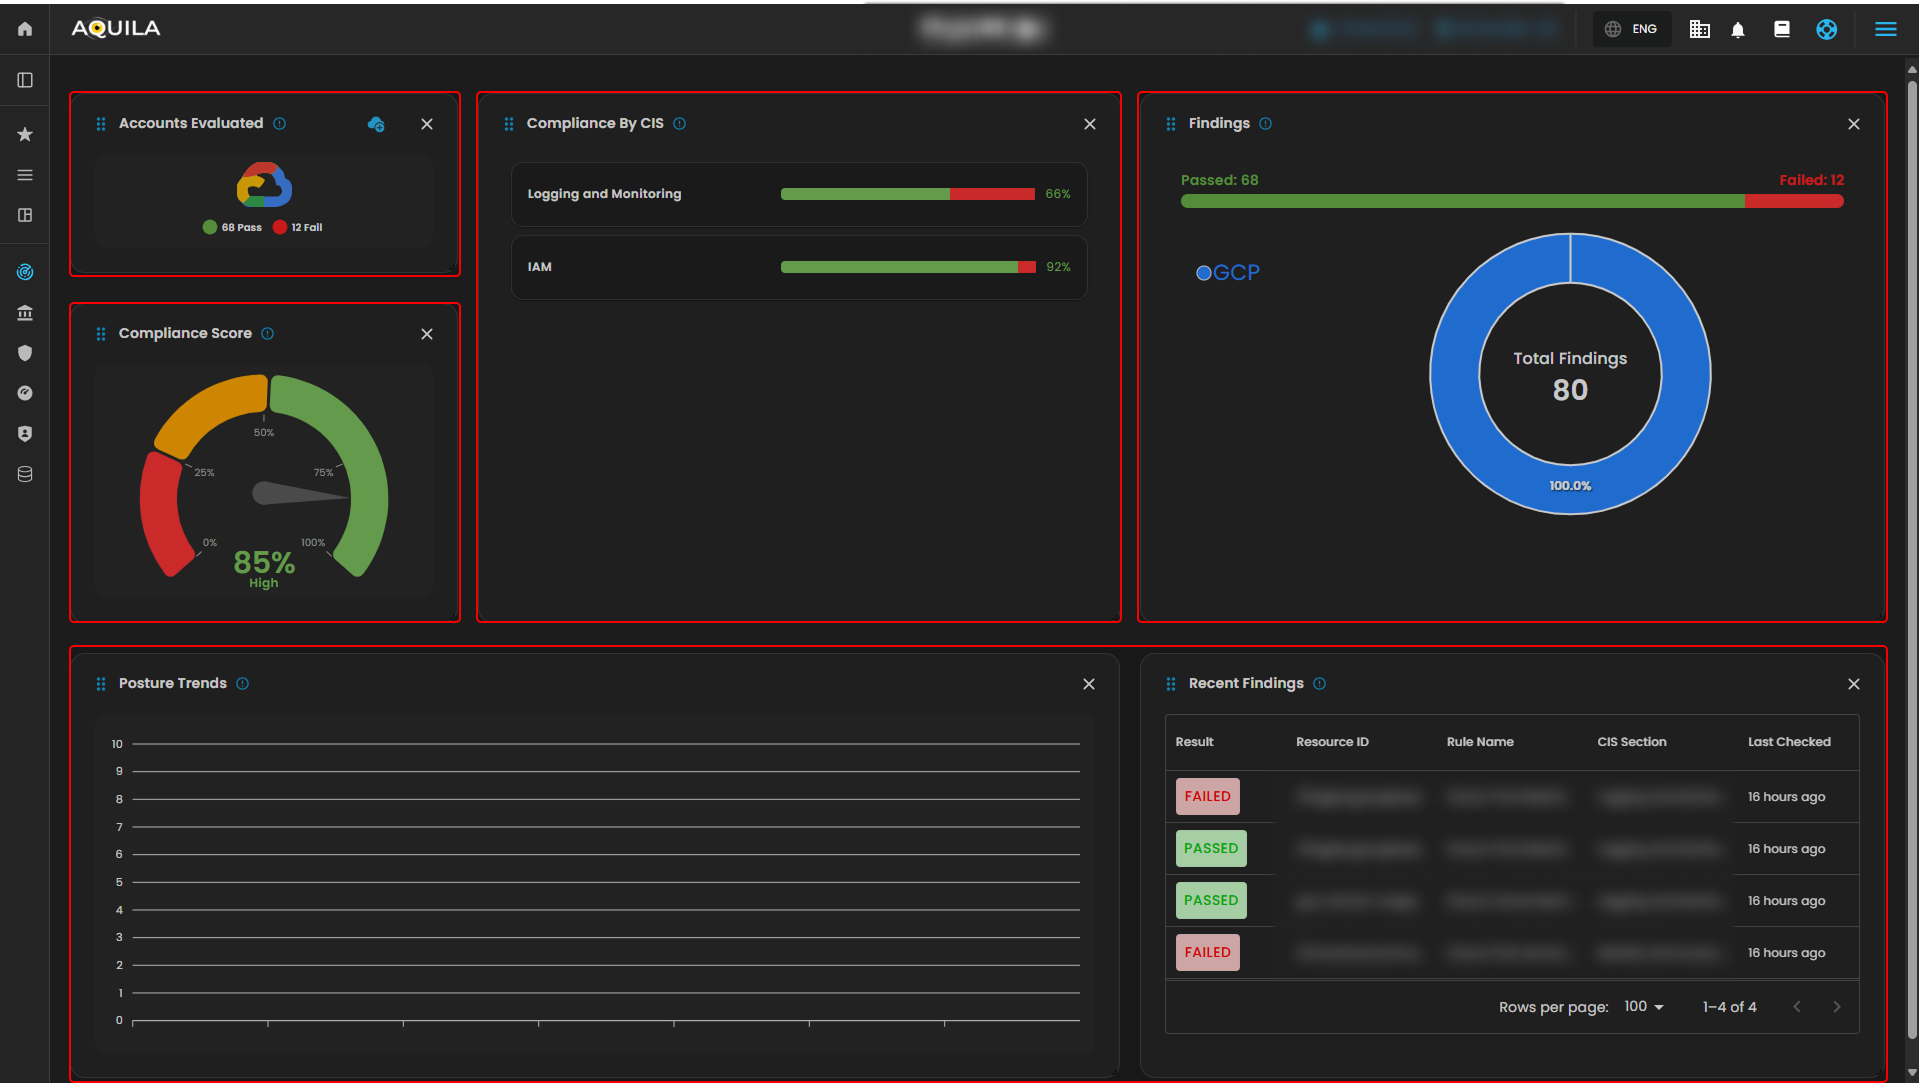This screenshot has width=1919, height=1083.
Task: Click the IAM compliance progress bar
Action: tap(907, 267)
